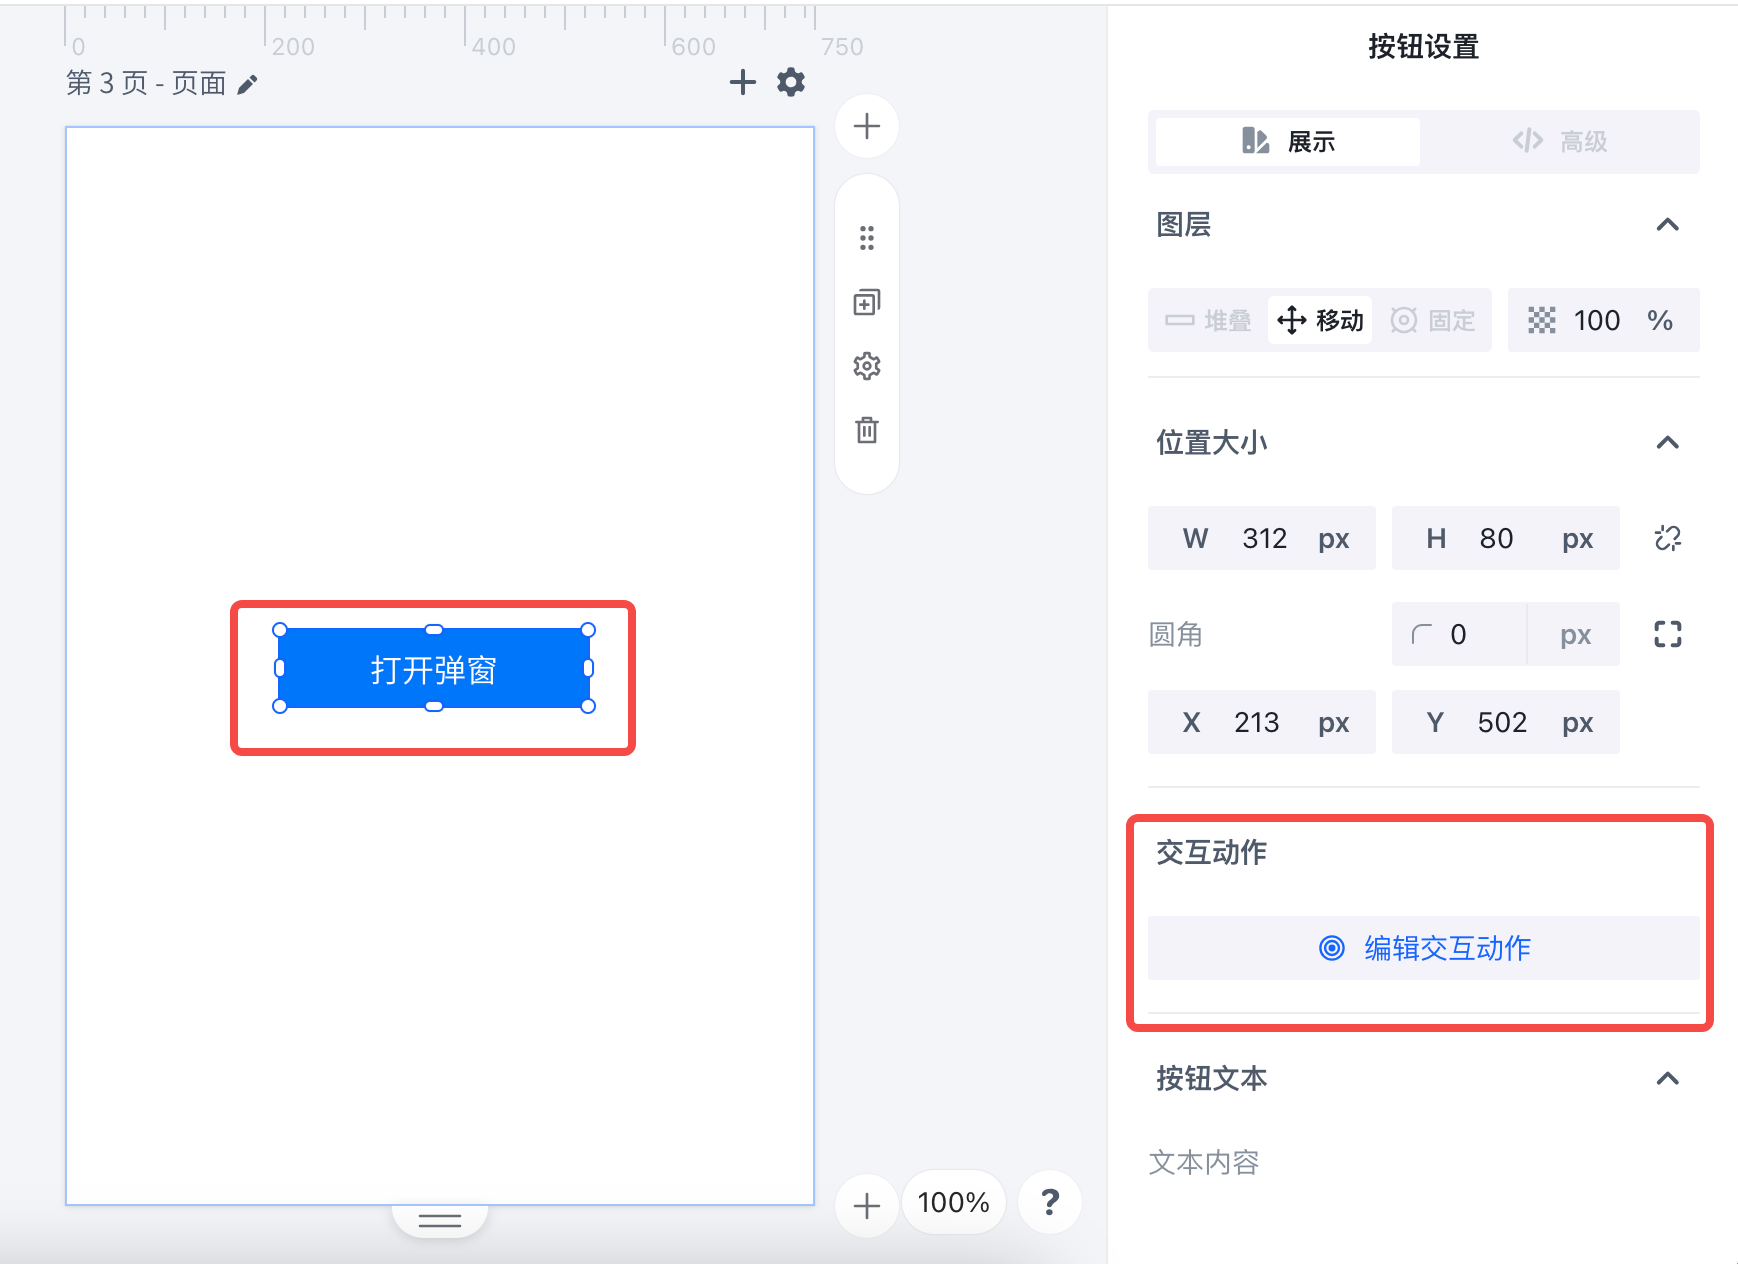1738x1264 pixels.
Task: Toggle the width-height aspect ratio lock icon
Action: [x=1668, y=538]
